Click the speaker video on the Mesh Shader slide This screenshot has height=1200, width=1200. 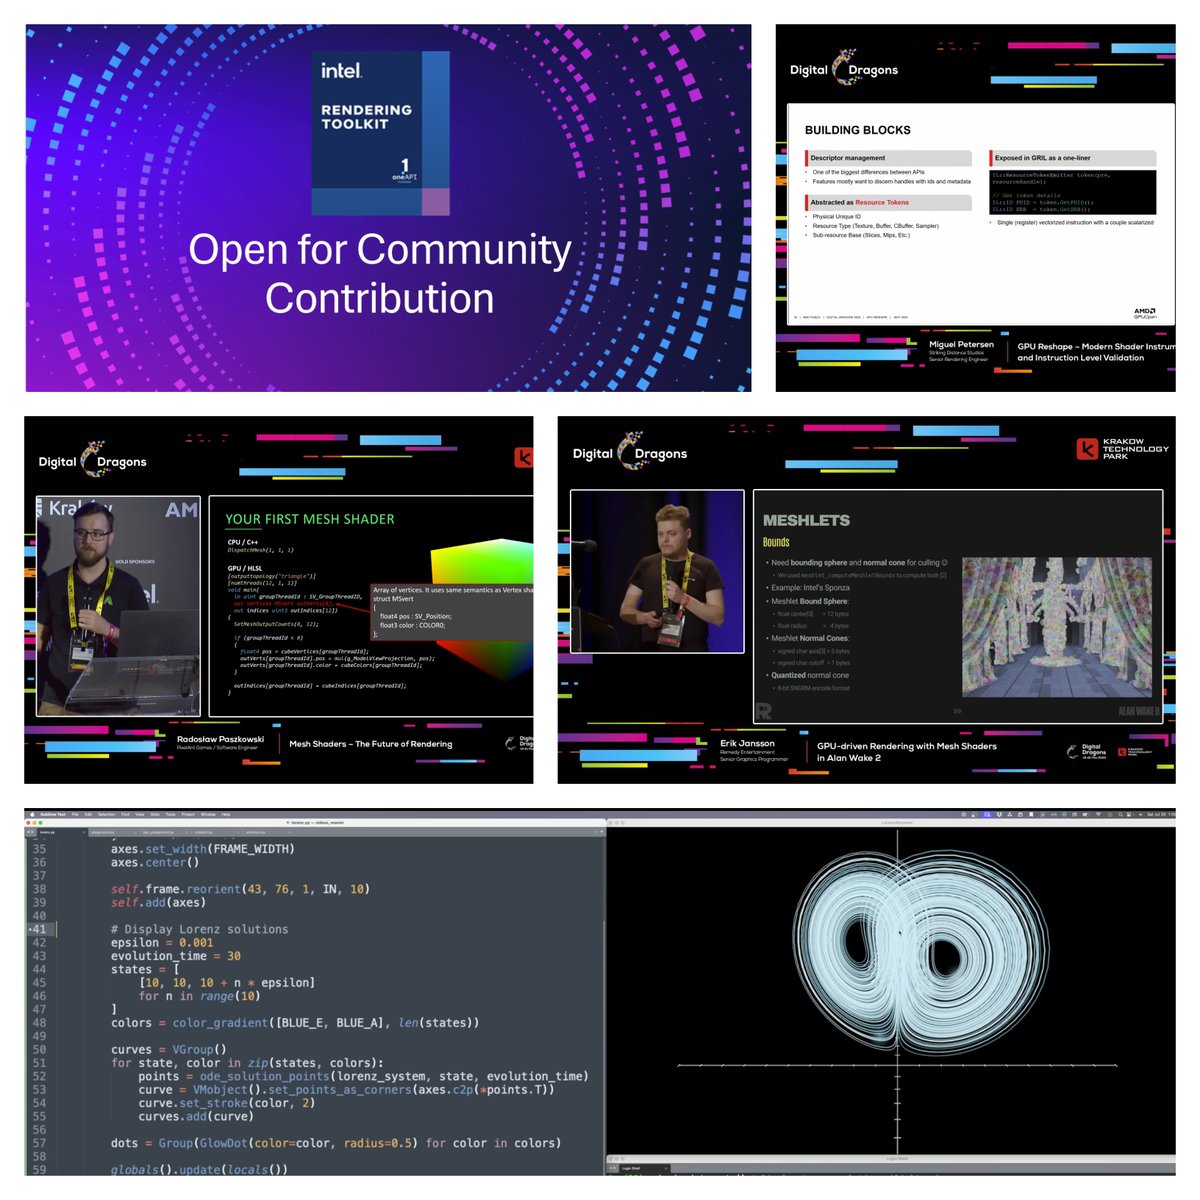[118, 606]
